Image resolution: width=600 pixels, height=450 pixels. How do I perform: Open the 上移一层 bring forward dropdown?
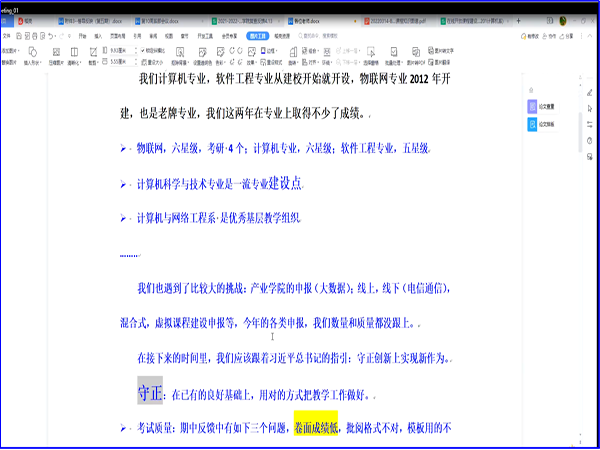[346, 51]
